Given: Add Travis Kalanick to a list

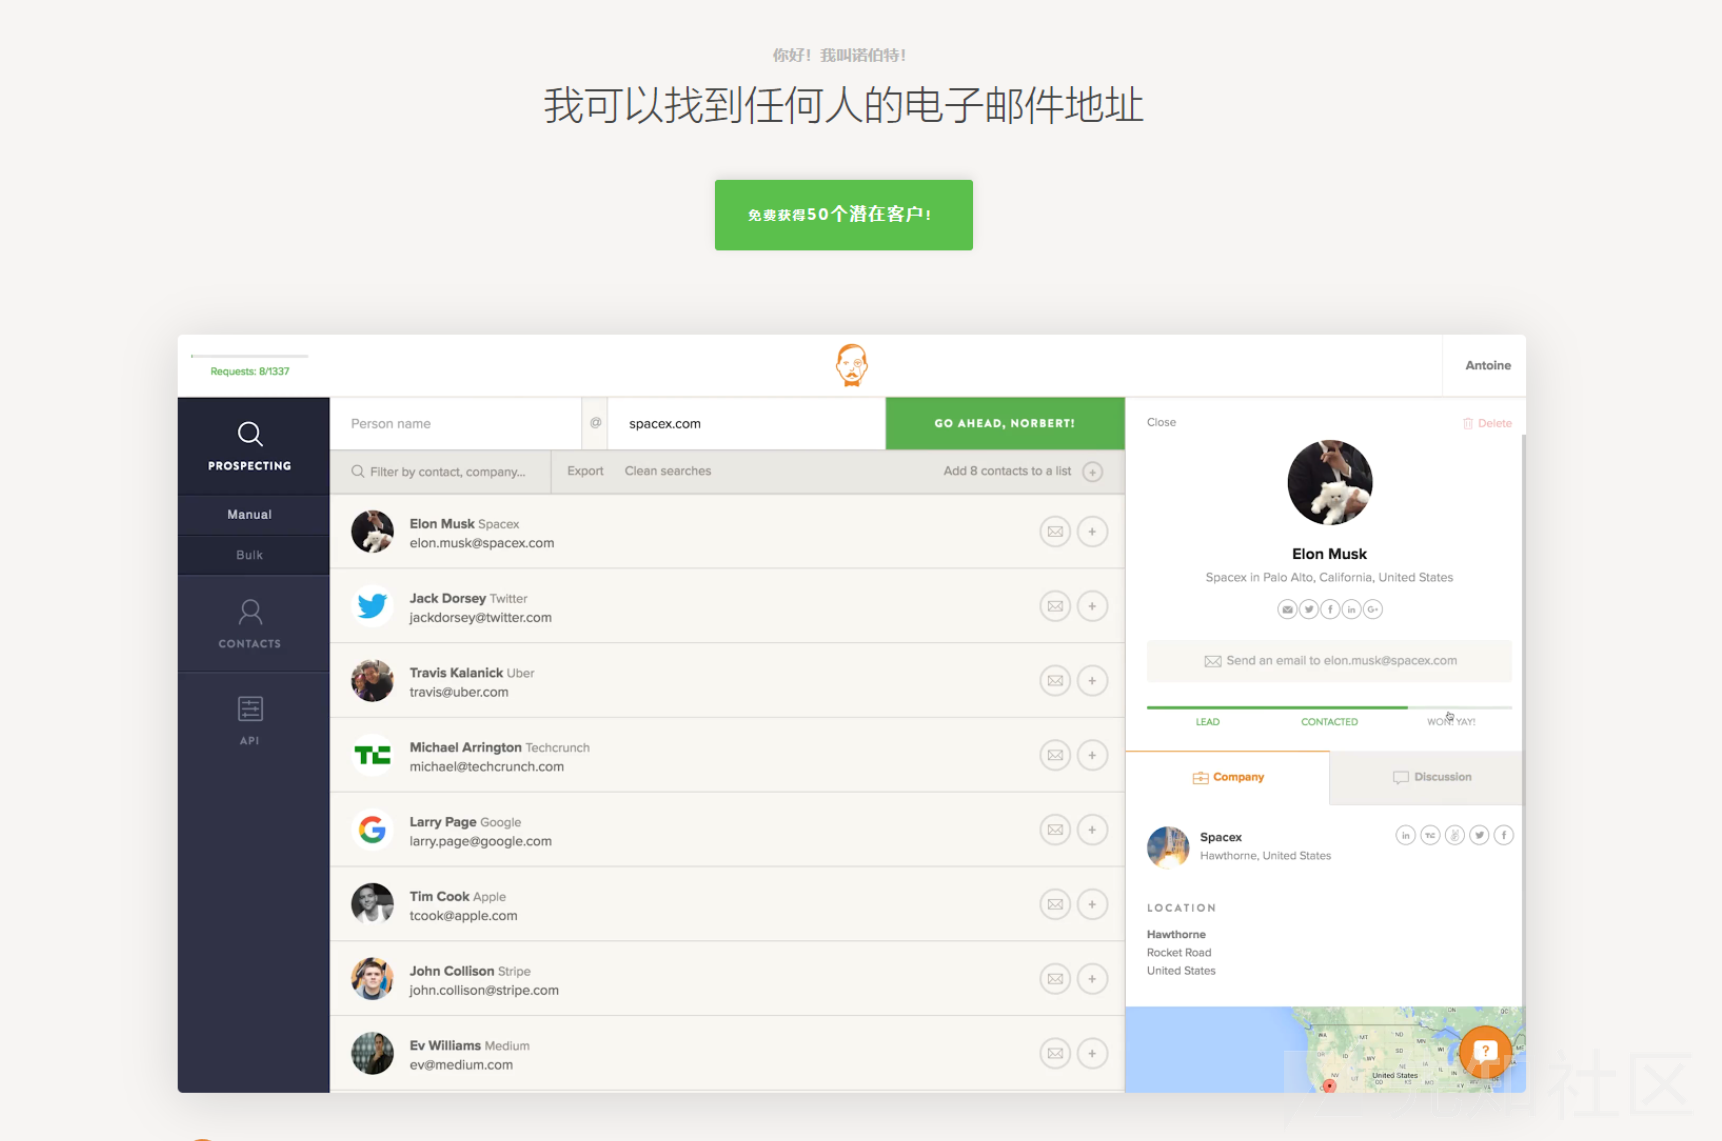Looking at the screenshot, I should (1092, 681).
